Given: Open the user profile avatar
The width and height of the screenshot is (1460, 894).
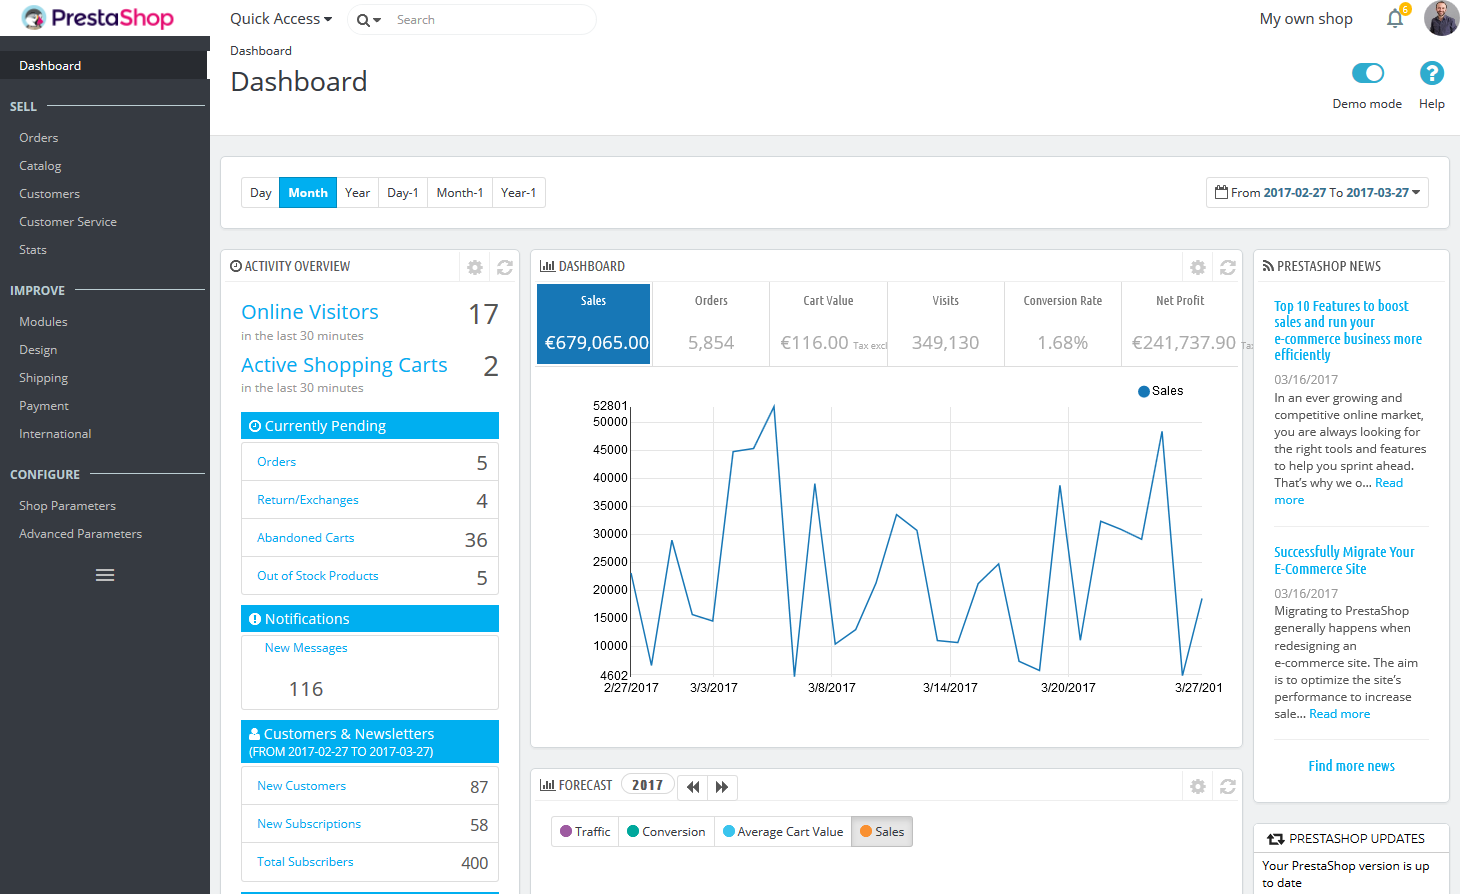Looking at the screenshot, I should pyautogui.click(x=1441, y=18).
